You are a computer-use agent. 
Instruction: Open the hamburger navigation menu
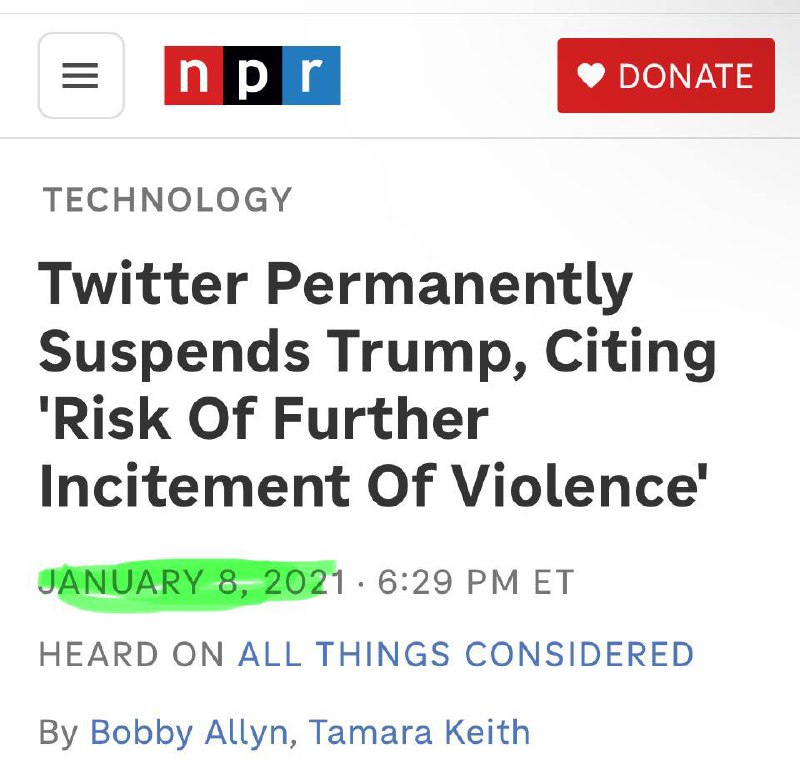point(81,75)
